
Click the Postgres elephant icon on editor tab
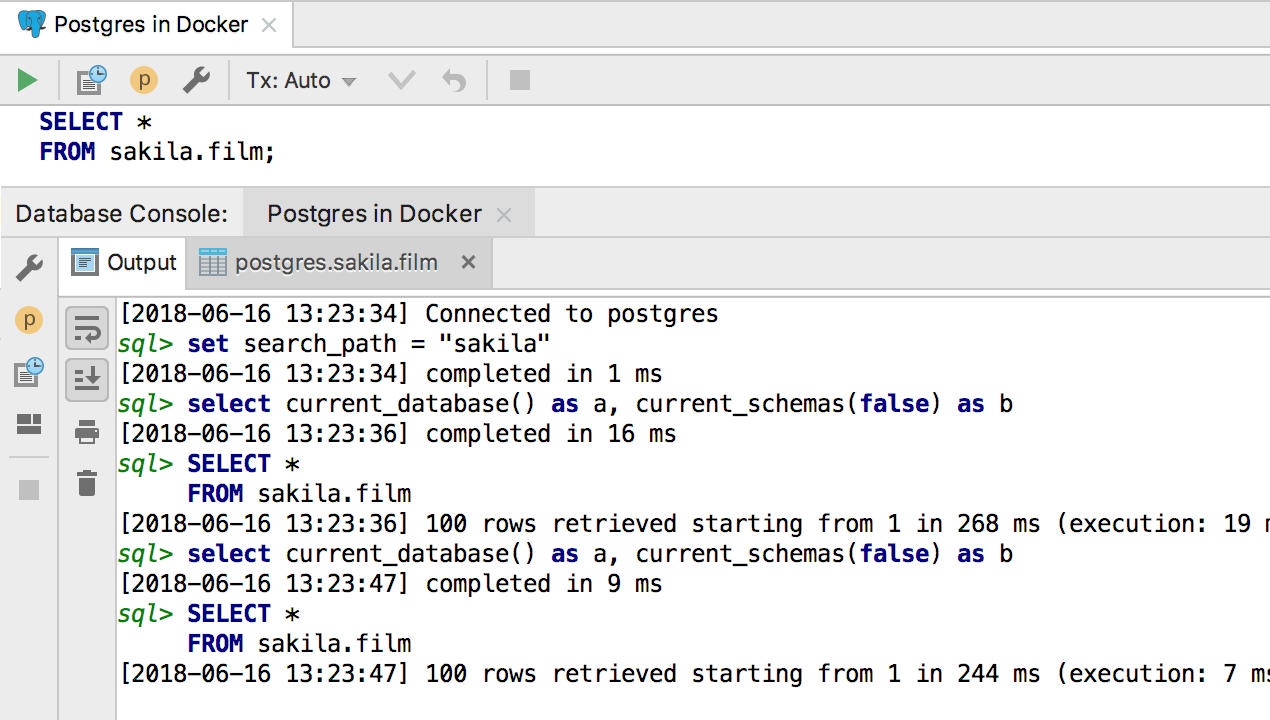point(32,24)
